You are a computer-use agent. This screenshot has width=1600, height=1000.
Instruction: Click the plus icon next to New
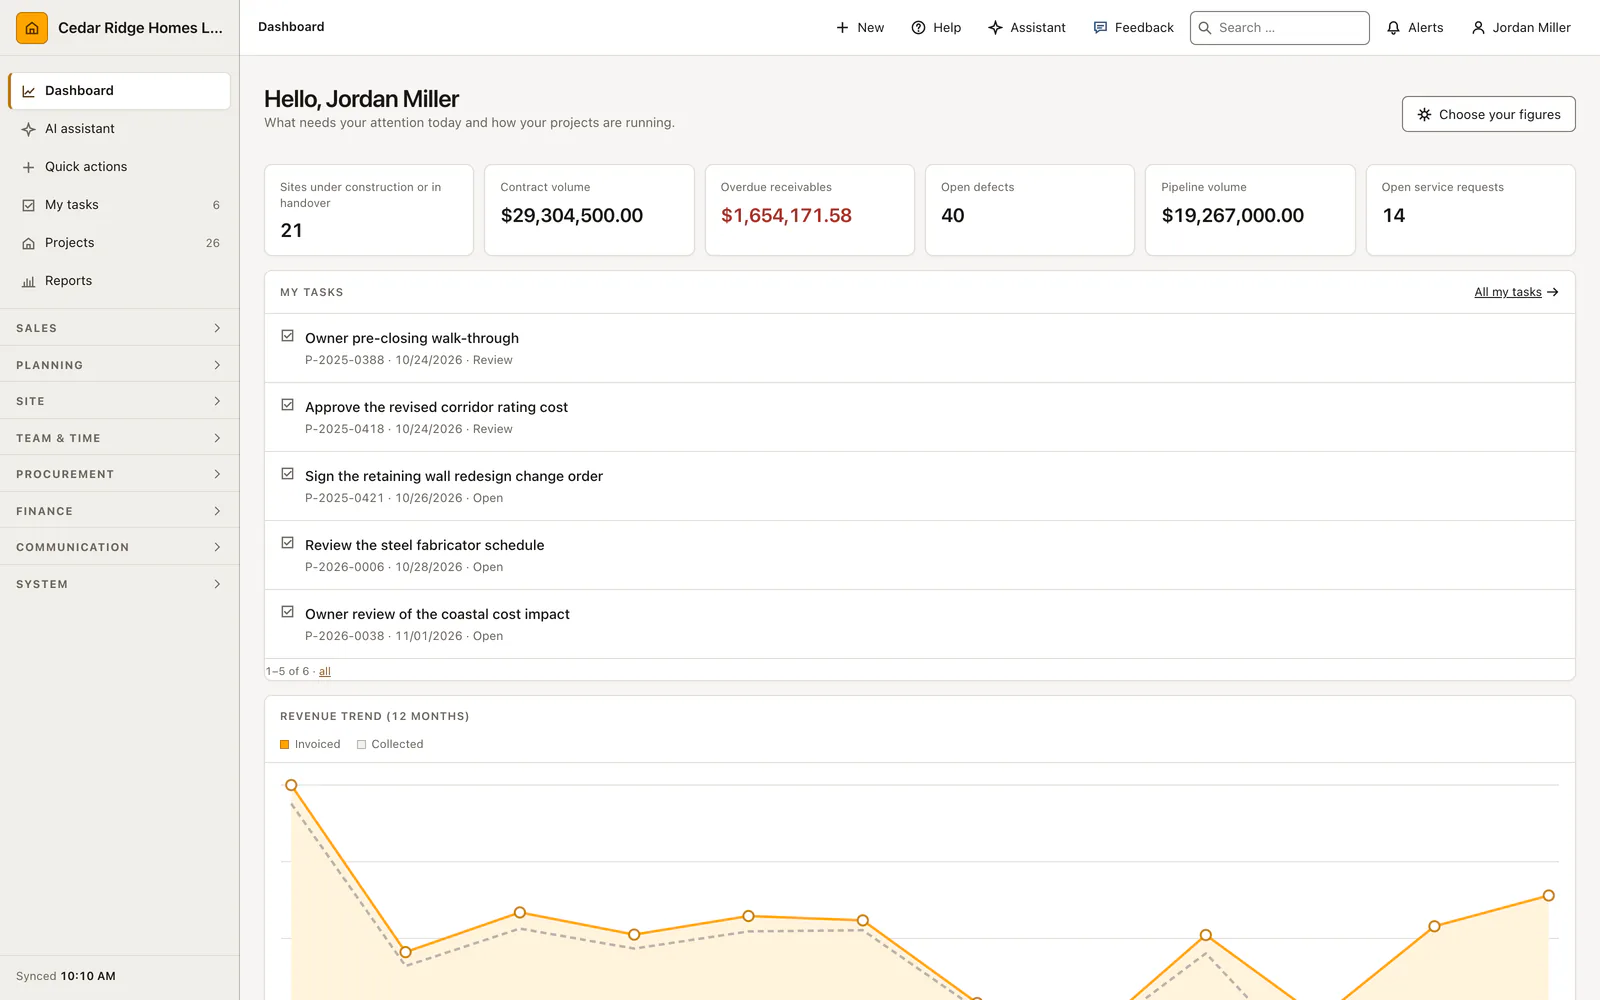click(x=842, y=28)
